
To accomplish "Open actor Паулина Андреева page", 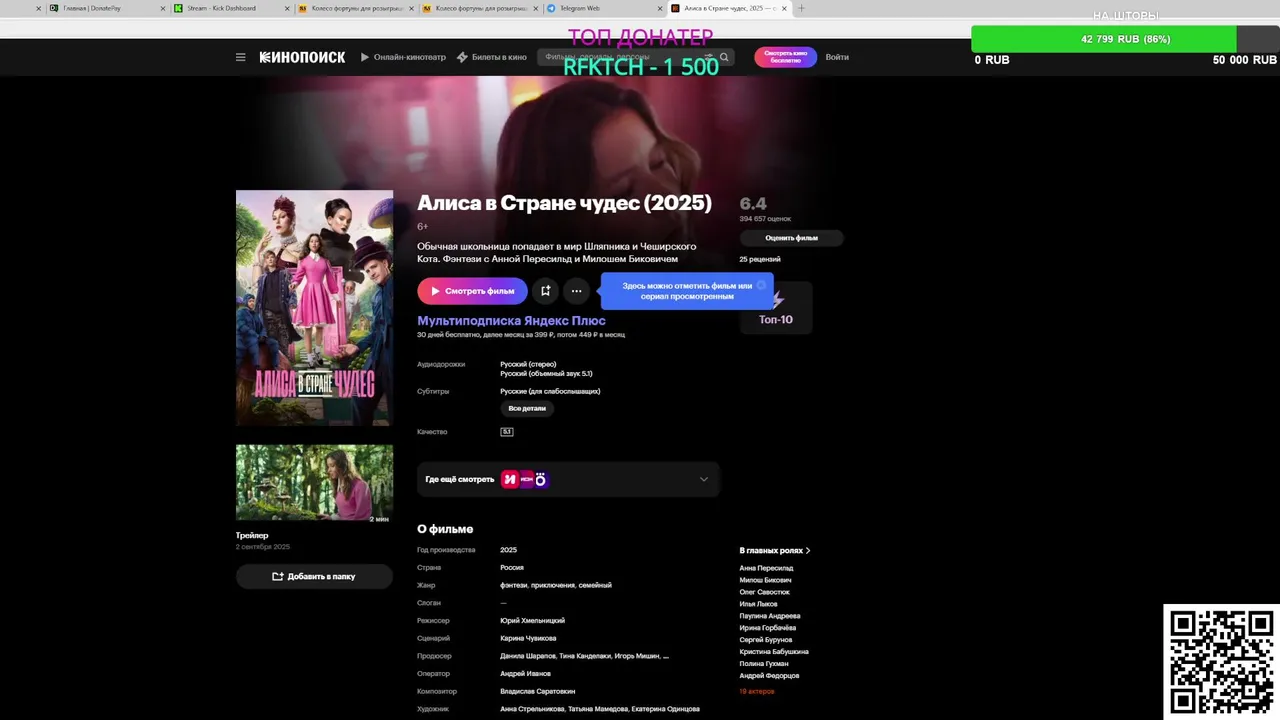I will point(770,616).
